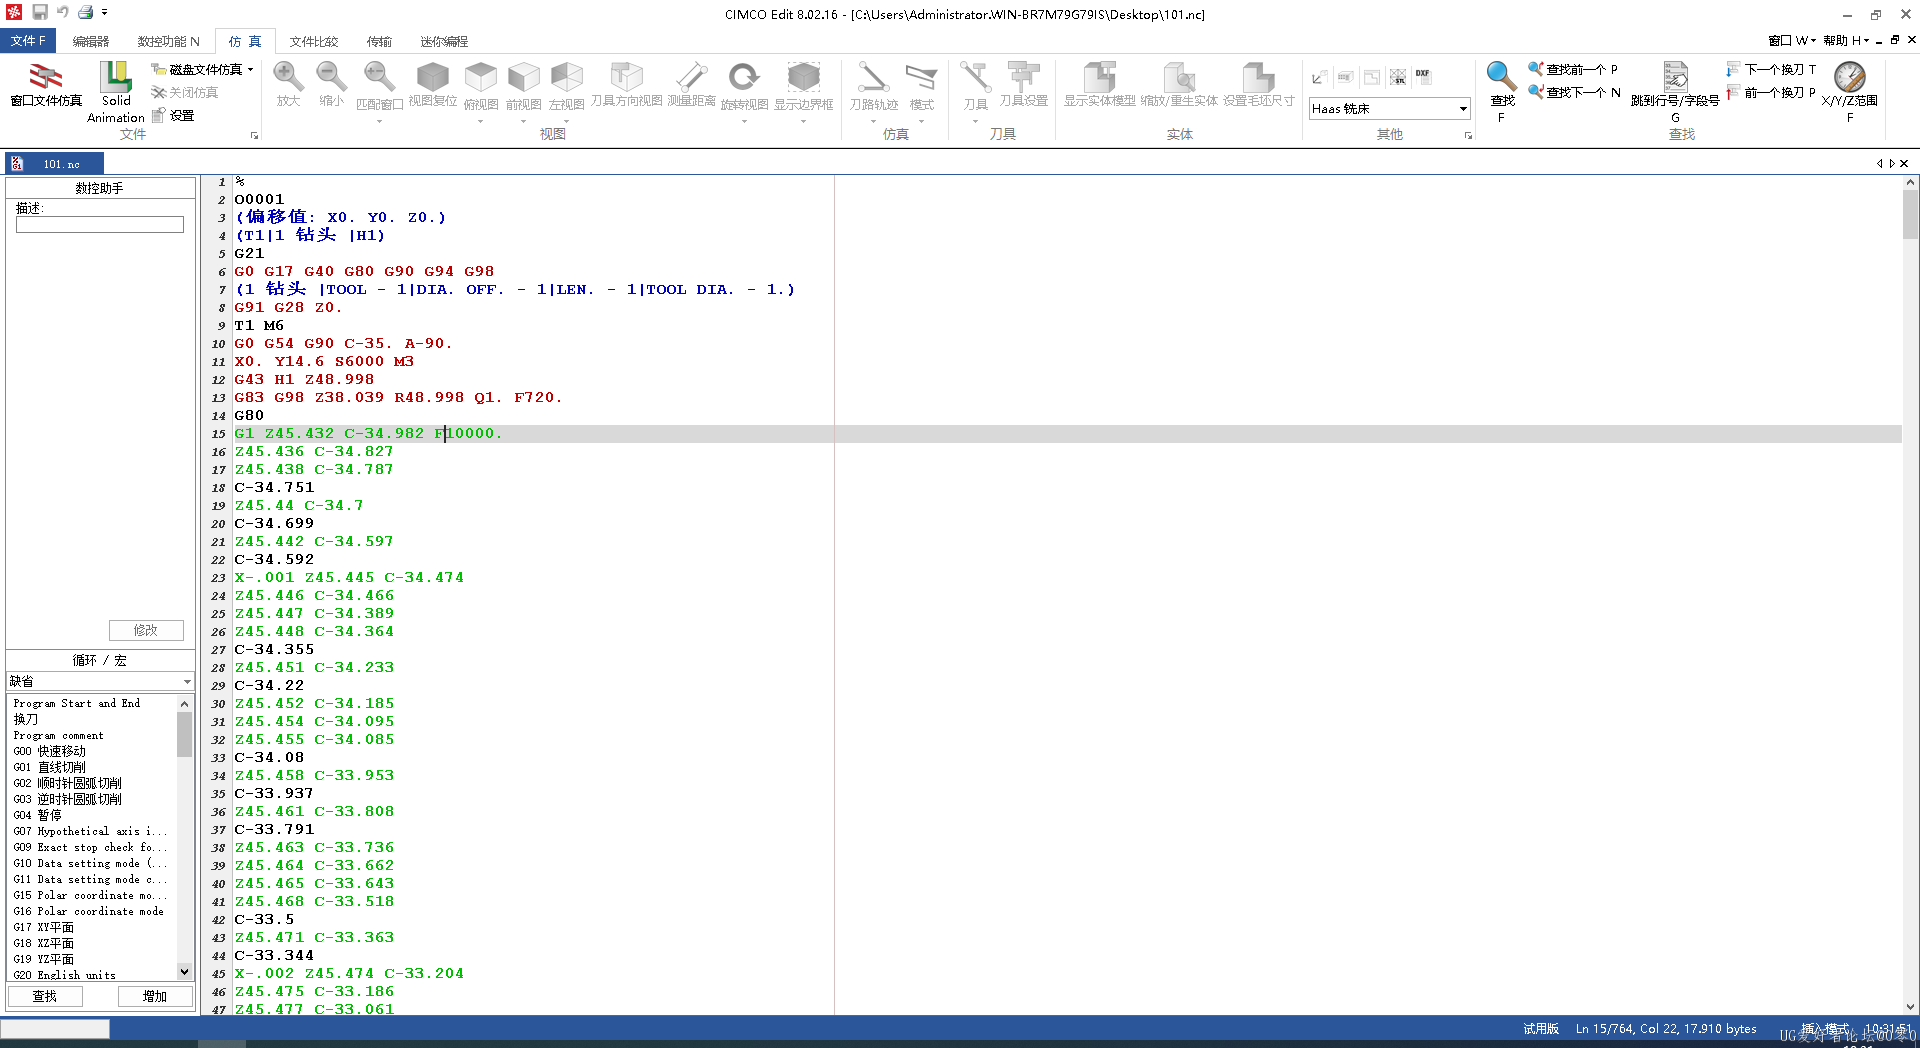Image resolution: width=1920 pixels, height=1048 pixels.
Task: Activate the 测量距离 measure tool
Action: 691,77
